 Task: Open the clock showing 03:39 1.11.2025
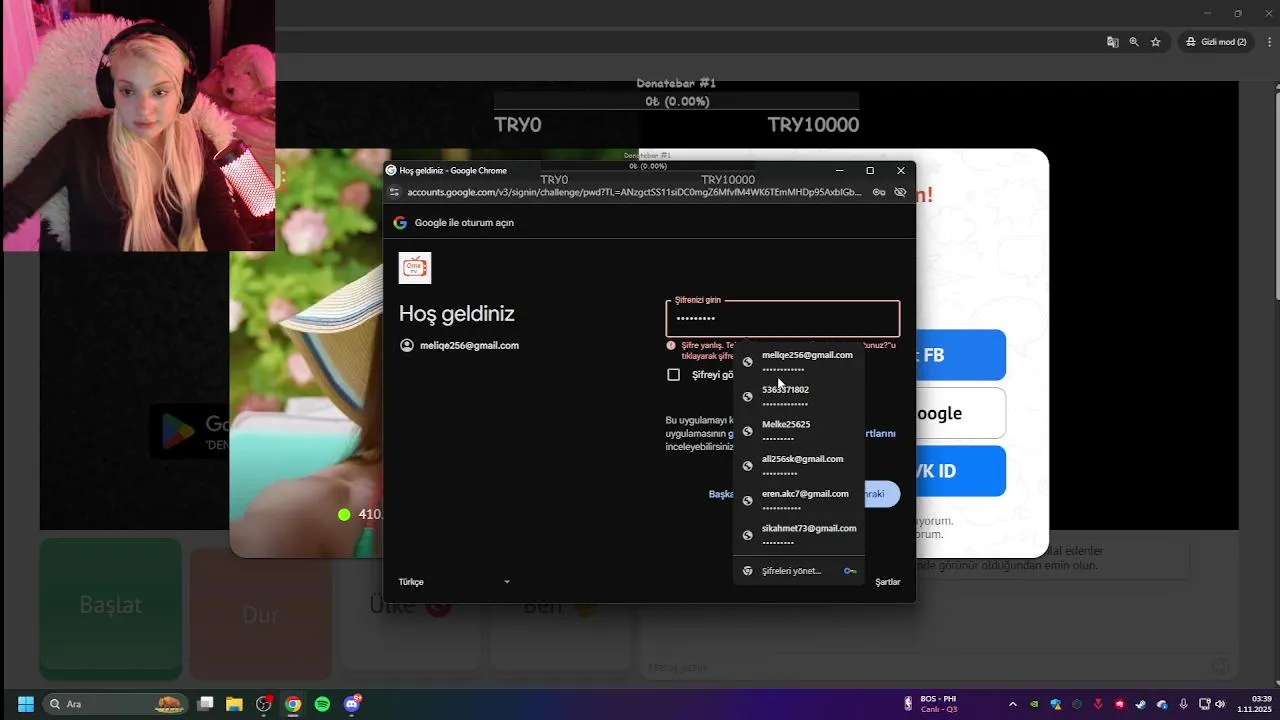click(x=1255, y=704)
